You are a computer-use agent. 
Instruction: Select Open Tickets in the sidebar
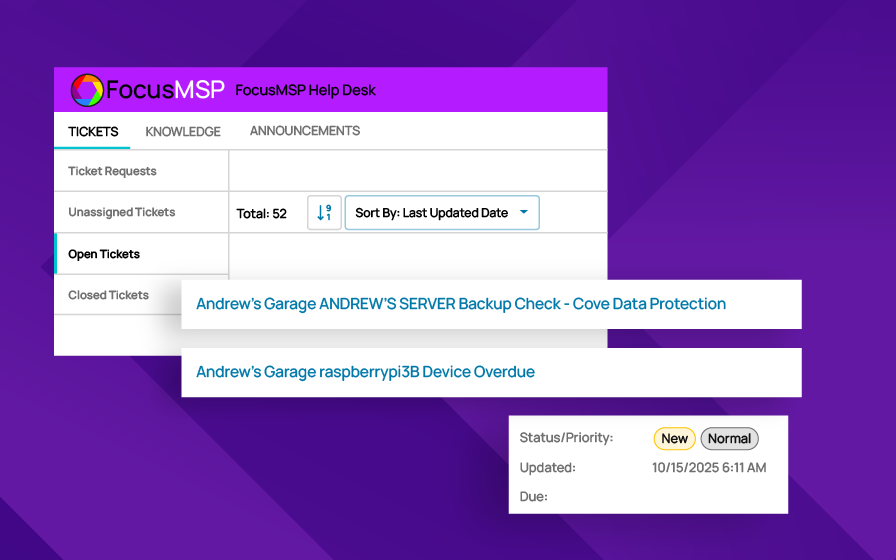(141, 254)
